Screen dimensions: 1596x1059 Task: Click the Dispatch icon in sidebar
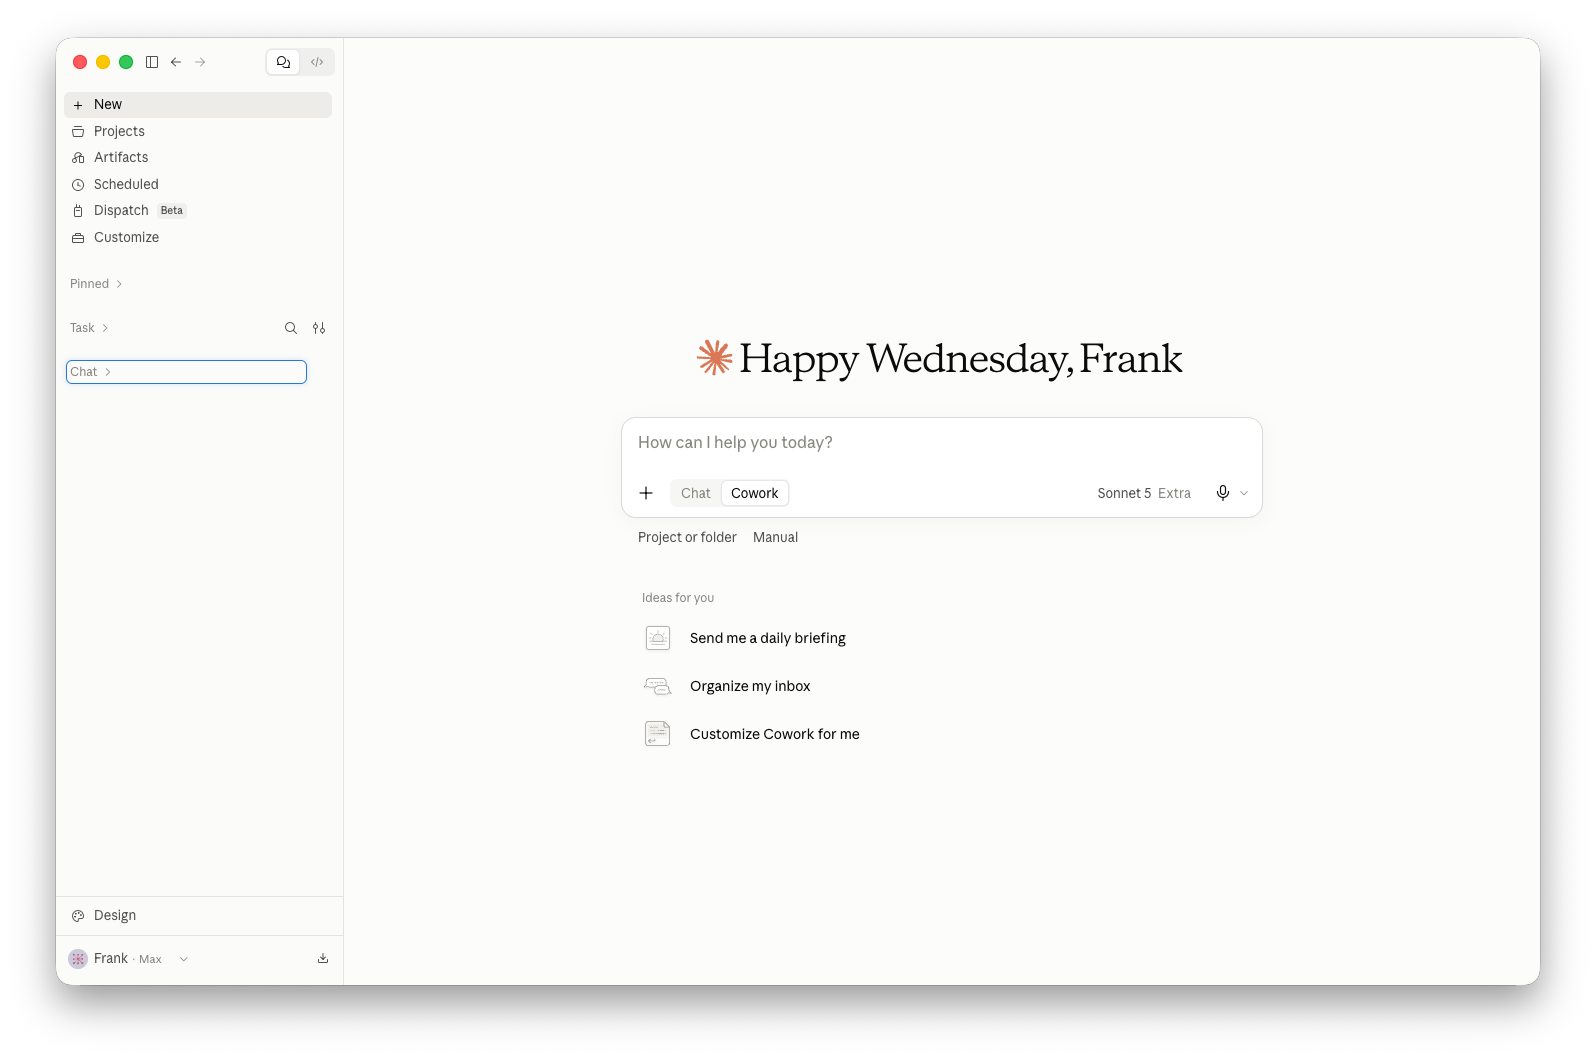pyautogui.click(x=78, y=211)
